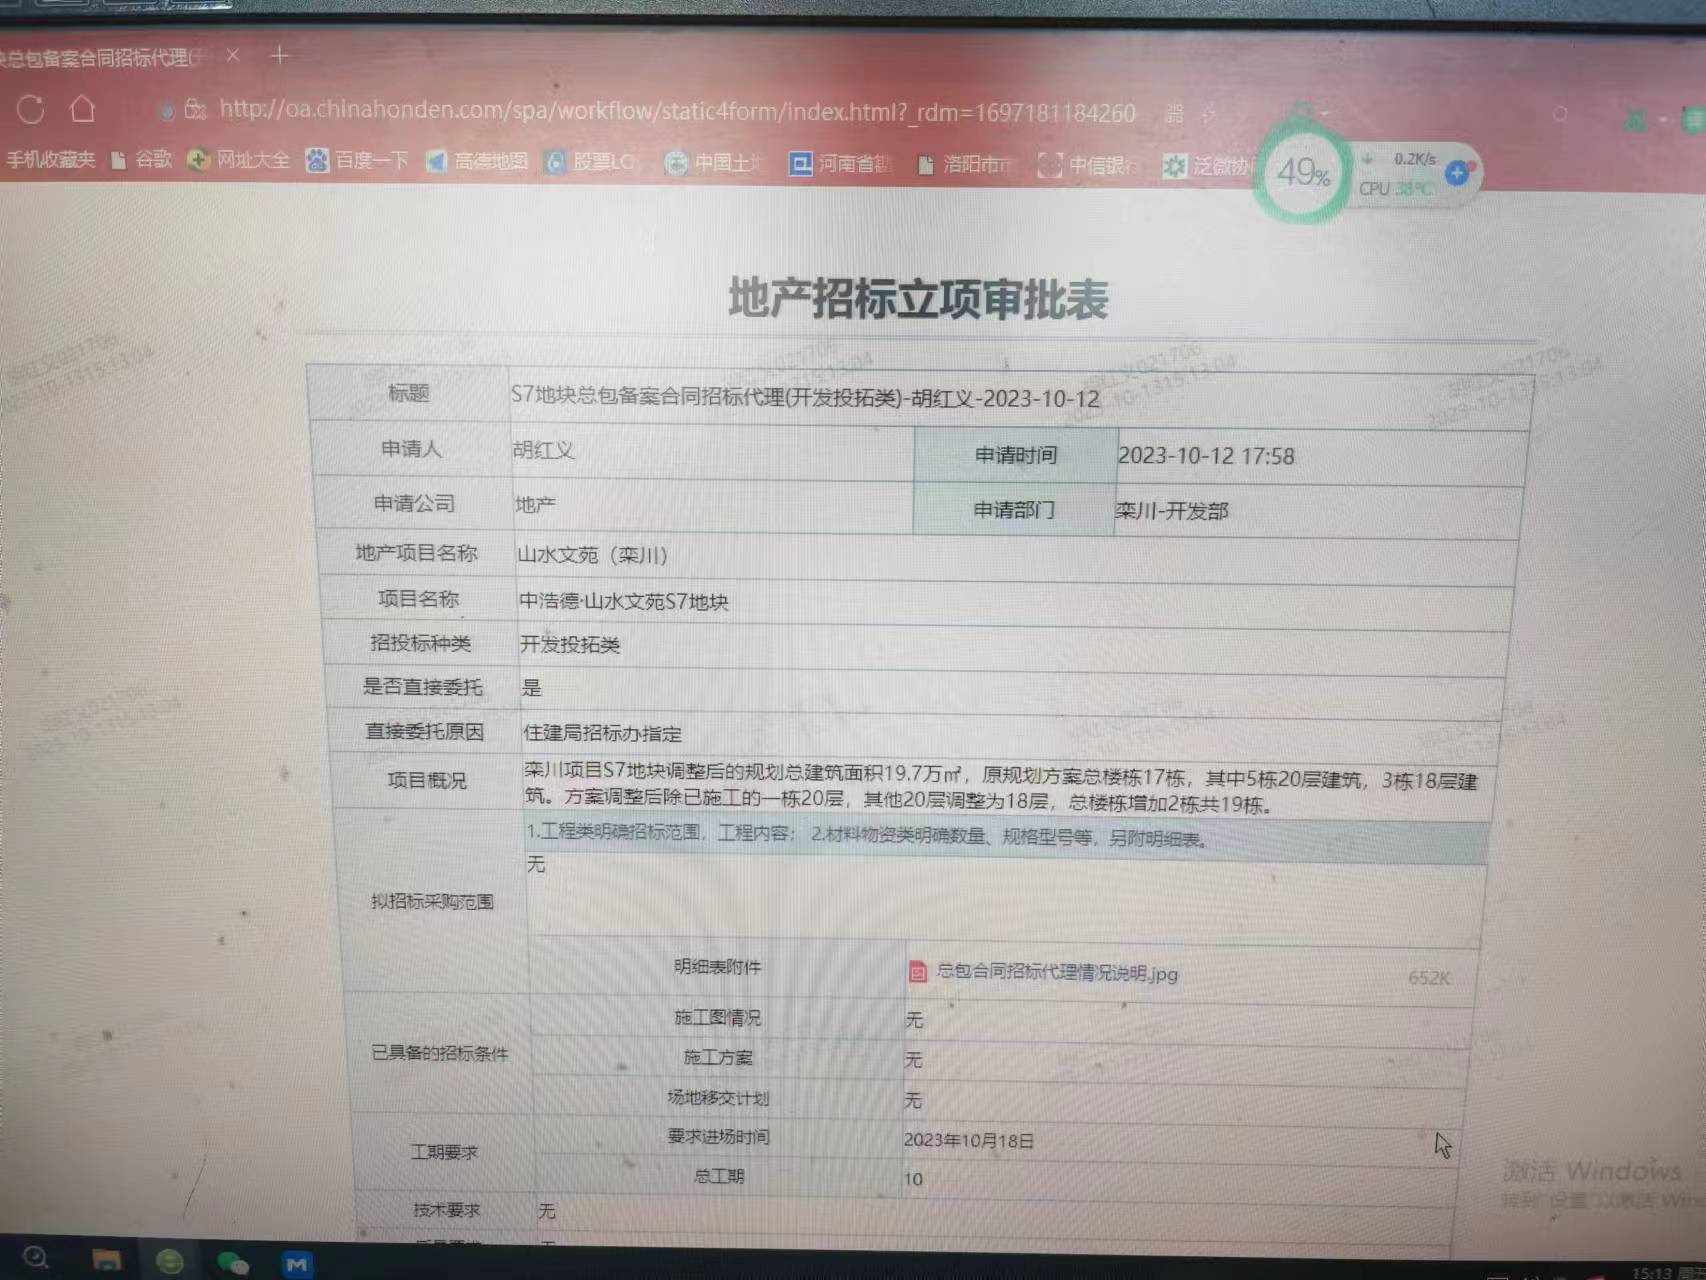1706x1280 pixels.
Task: Open attachment 总包合同招标代理情况说明.jpg
Action: tap(1056, 972)
